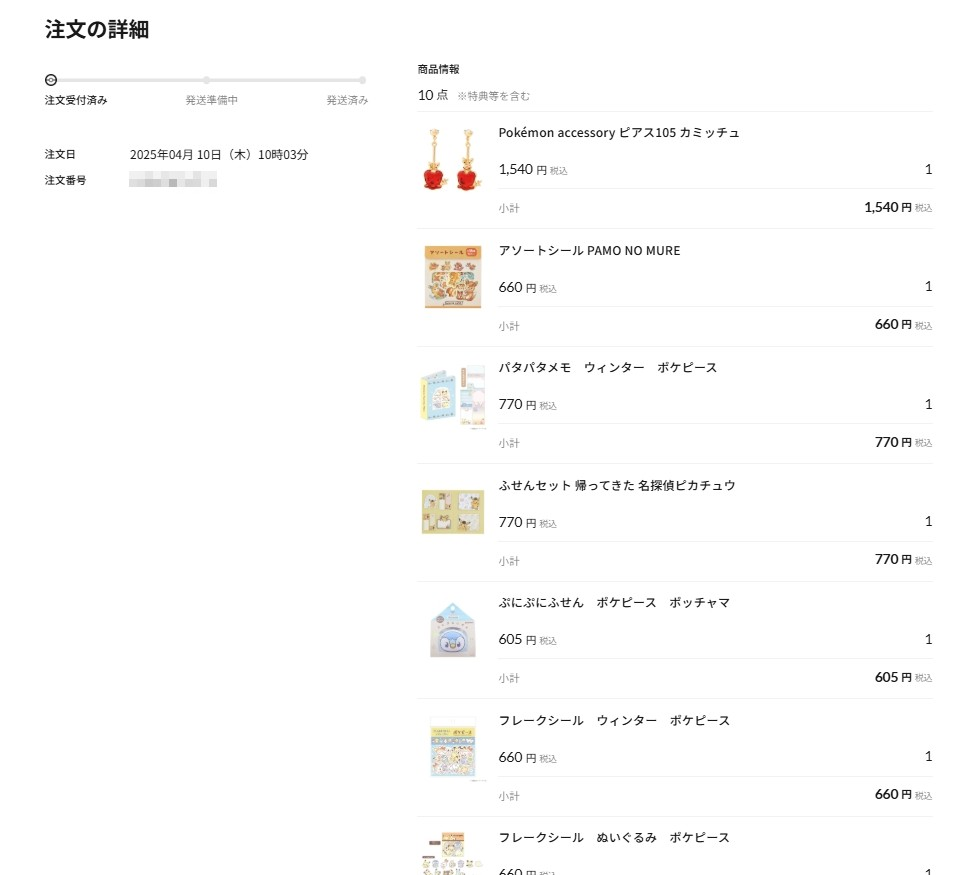964x875 pixels.
Task: Click the 注文日 label
Action: pyautogui.click(x=60, y=154)
